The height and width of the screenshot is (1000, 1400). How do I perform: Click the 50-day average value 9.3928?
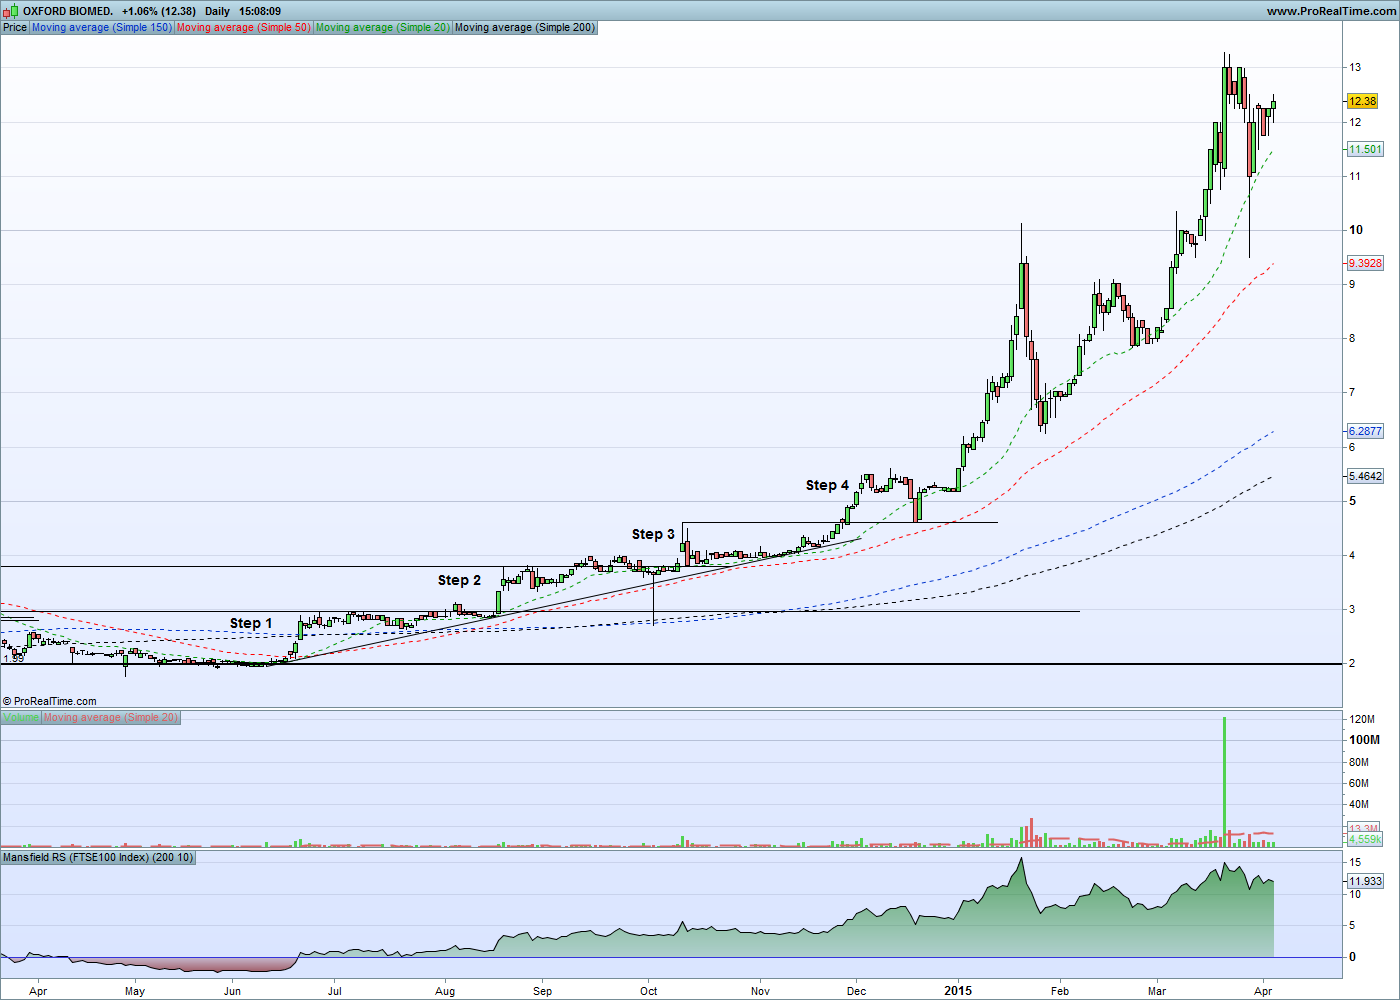click(1365, 263)
